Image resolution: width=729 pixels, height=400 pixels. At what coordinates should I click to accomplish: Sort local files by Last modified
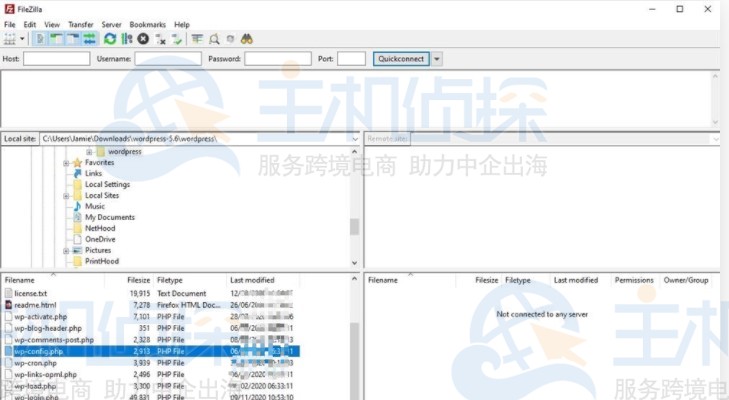pyautogui.click(x=263, y=280)
